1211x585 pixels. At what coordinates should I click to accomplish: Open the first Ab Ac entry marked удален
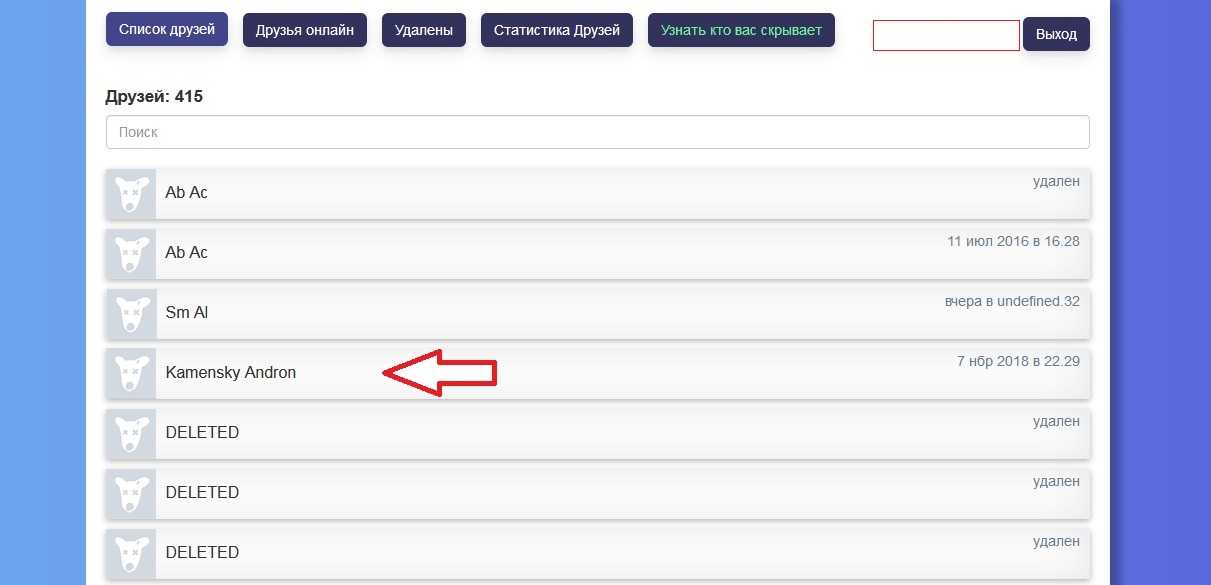(598, 192)
